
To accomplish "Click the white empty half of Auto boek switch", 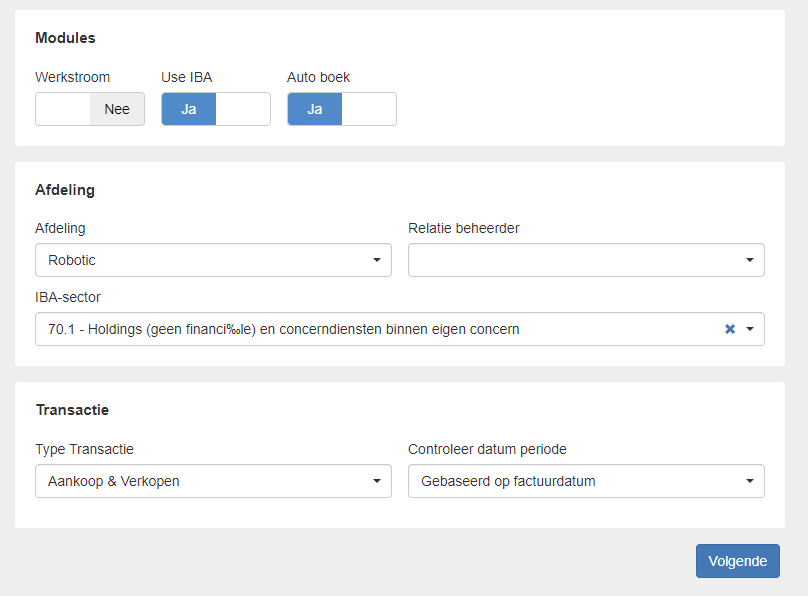I will click(x=369, y=109).
